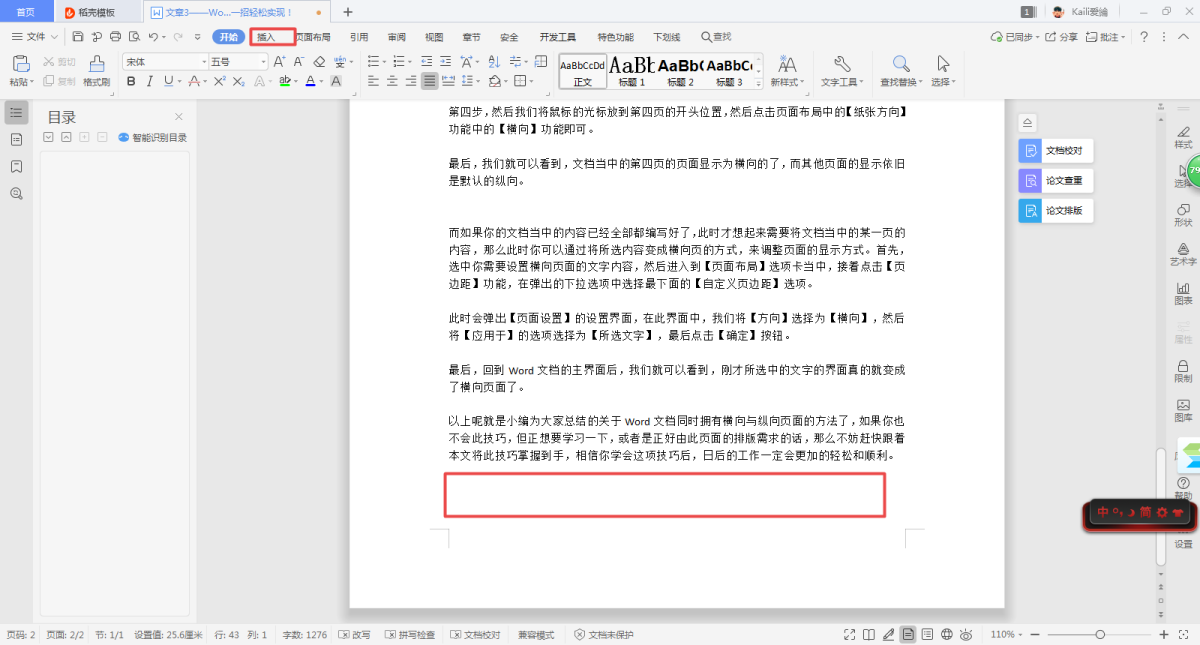
Task: Switch to the 插入 ribbon tab
Action: click(x=267, y=37)
